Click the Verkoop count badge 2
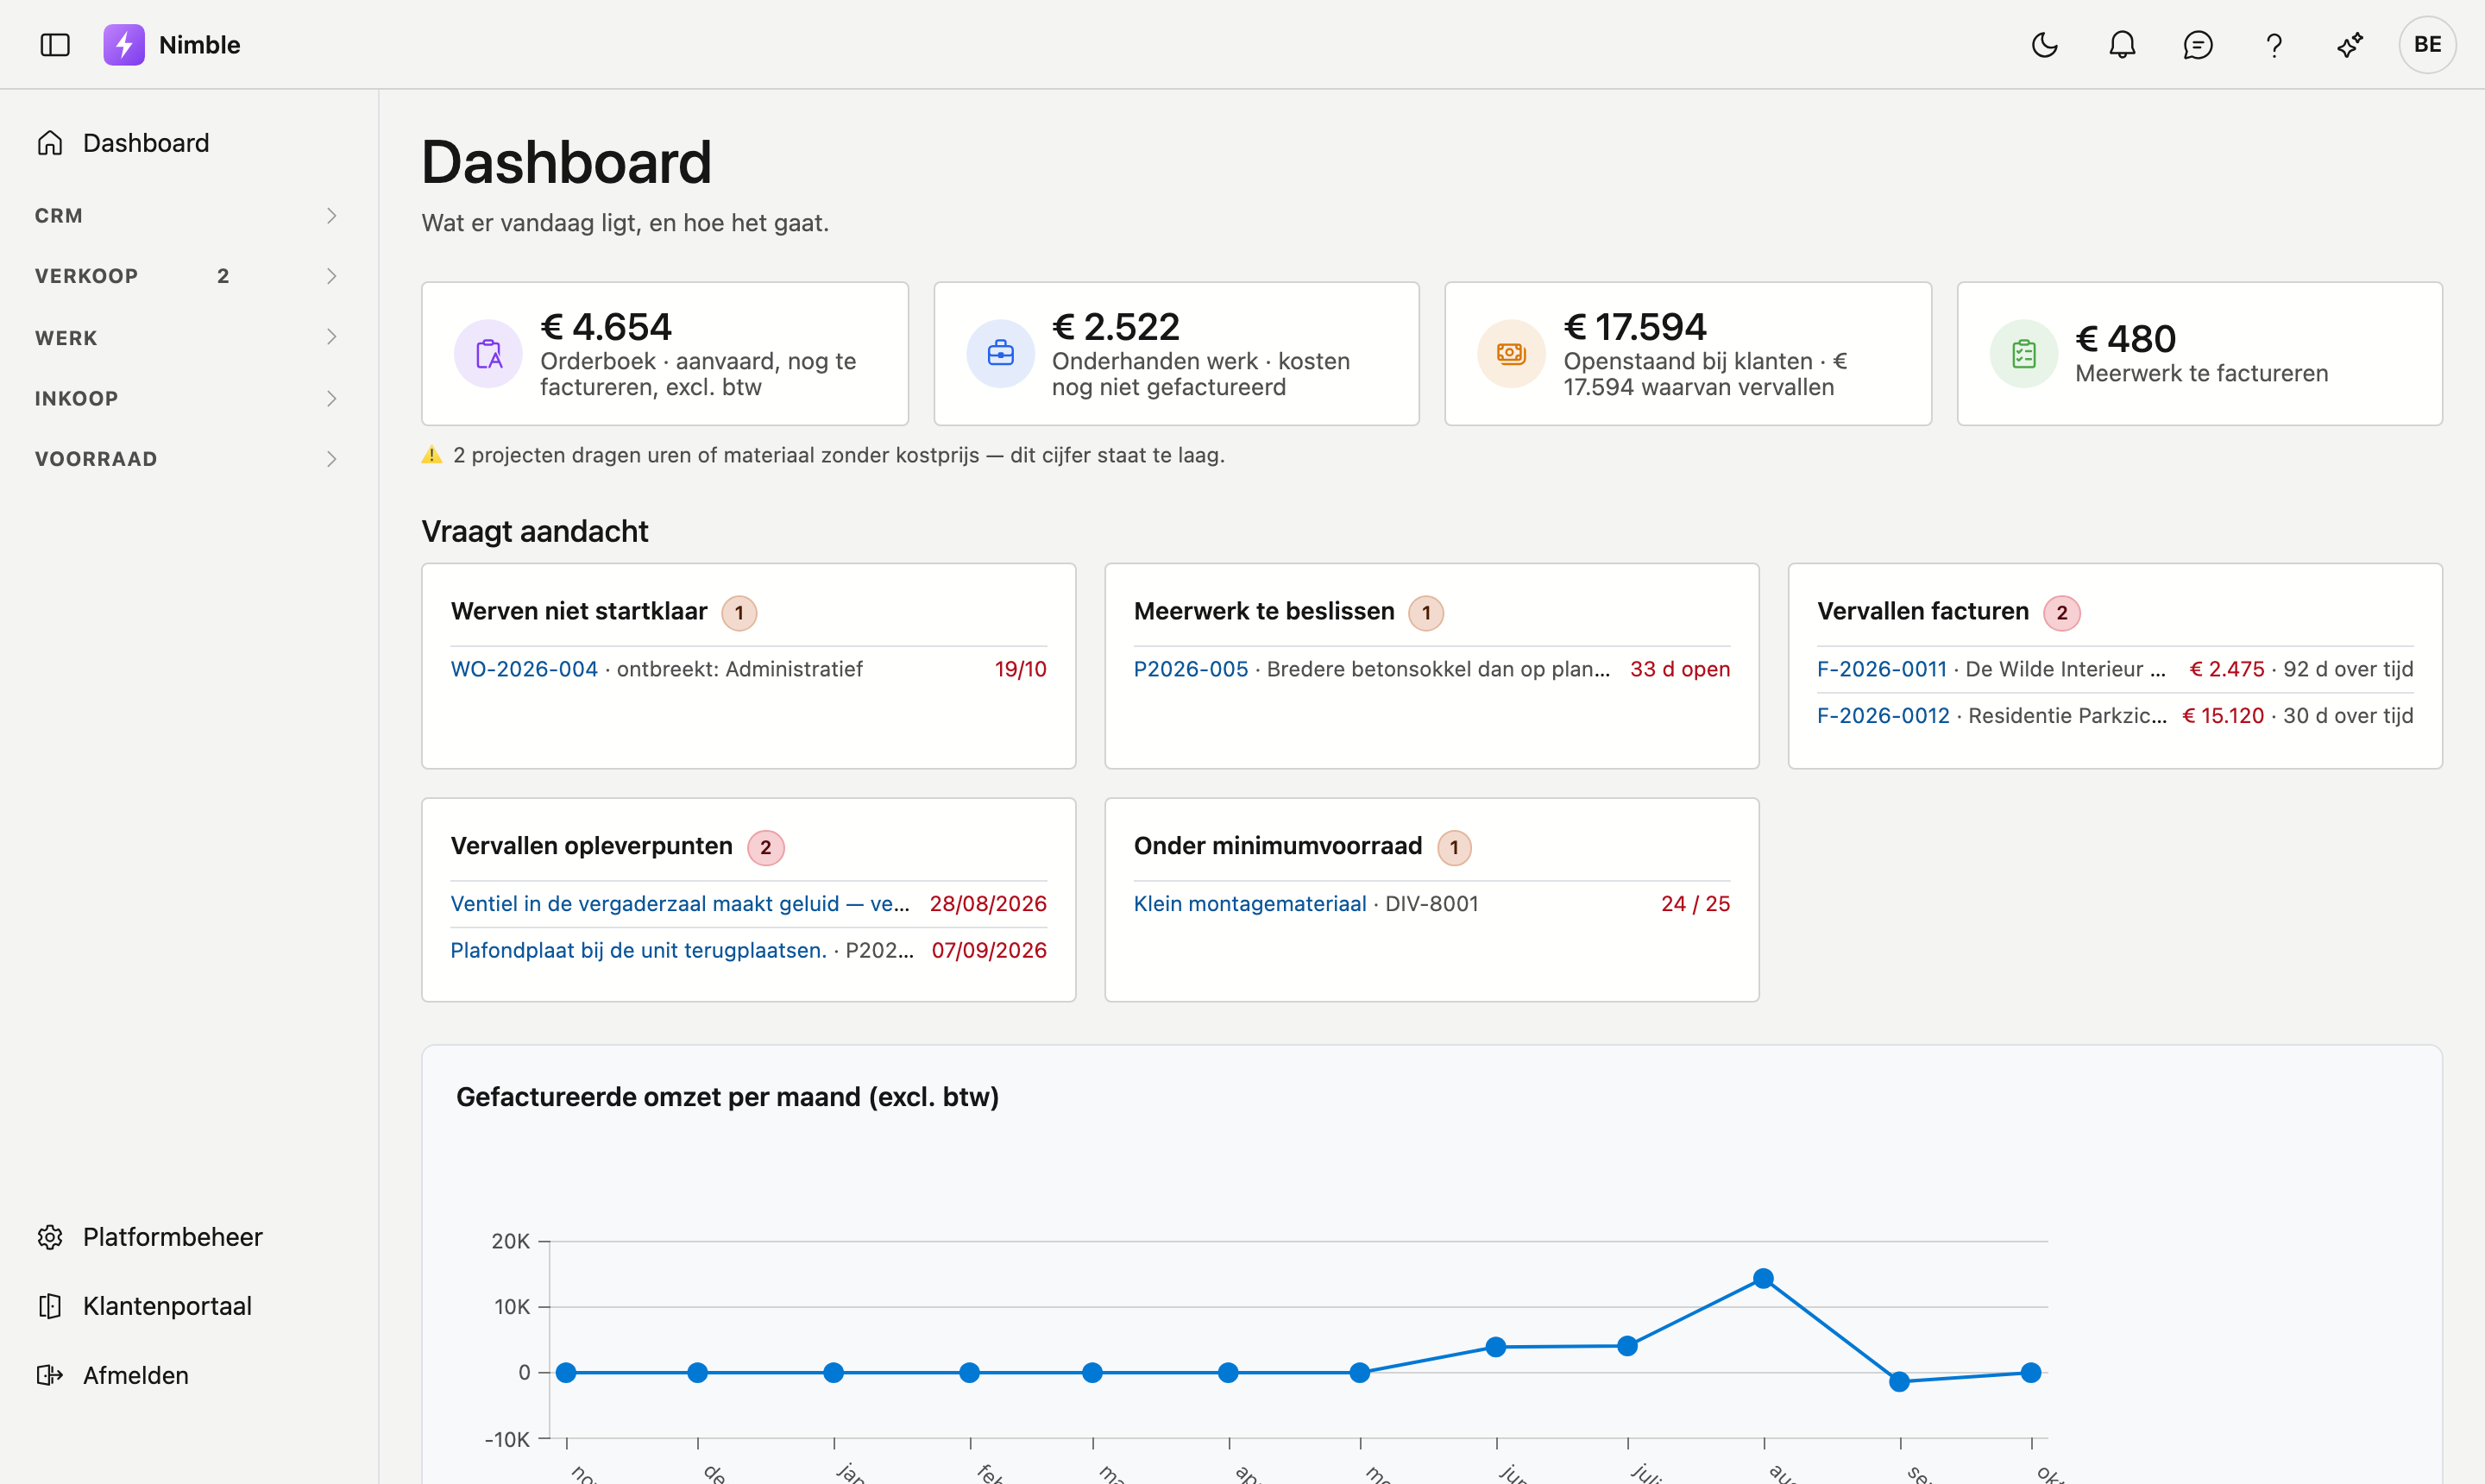This screenshot has height=1484, width=2485. pos(223,276)
